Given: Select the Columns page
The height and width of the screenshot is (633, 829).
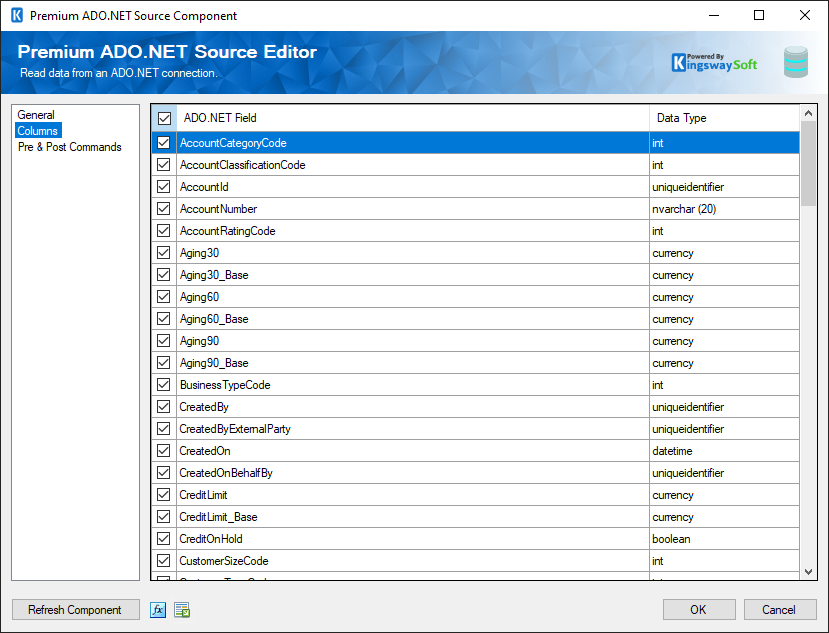Looking at the screenshot, I should [x=38, y=131].
